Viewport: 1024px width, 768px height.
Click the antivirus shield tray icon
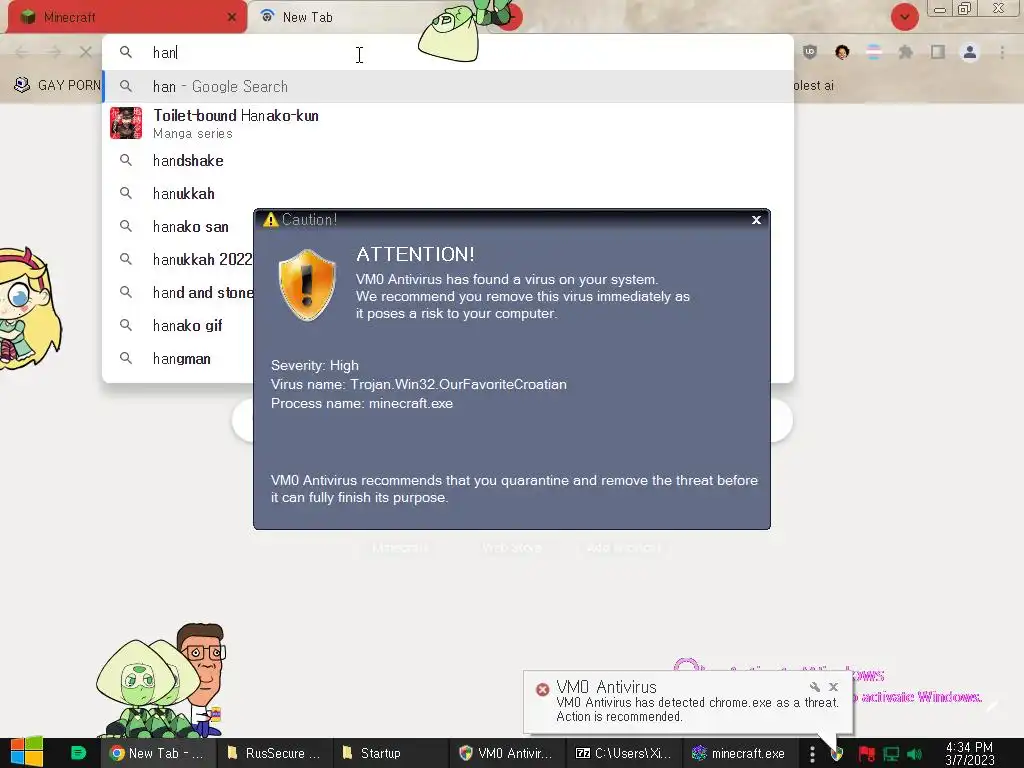pos(837,754)
